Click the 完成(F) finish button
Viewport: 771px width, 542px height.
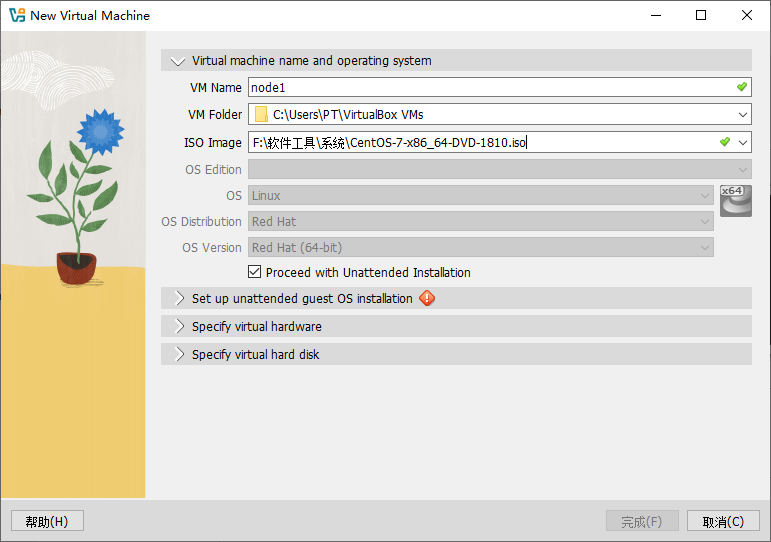642,521
